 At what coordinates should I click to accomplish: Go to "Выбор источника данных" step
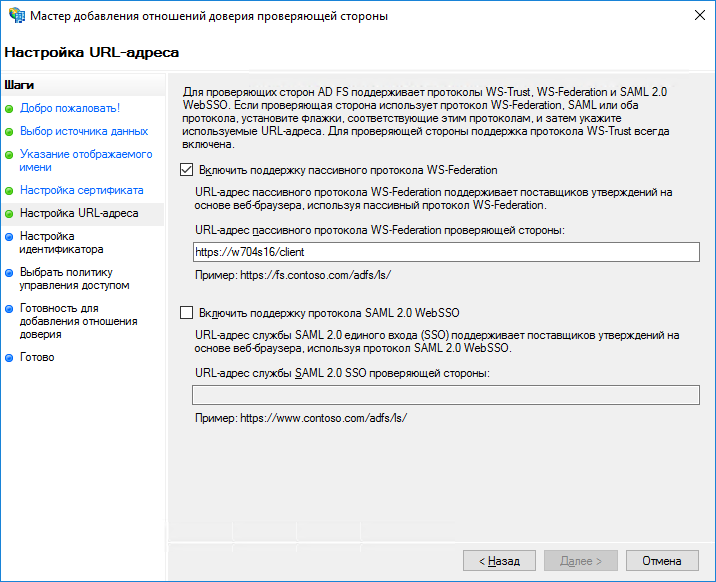tap(84, 131)
